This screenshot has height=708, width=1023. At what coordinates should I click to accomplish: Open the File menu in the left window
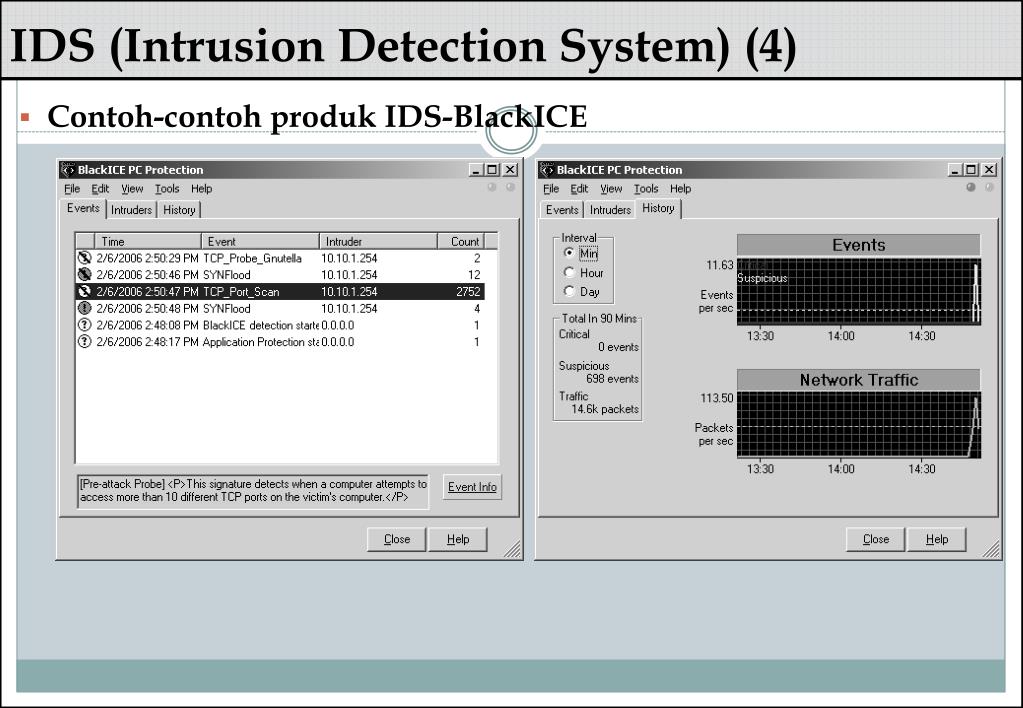72,189
